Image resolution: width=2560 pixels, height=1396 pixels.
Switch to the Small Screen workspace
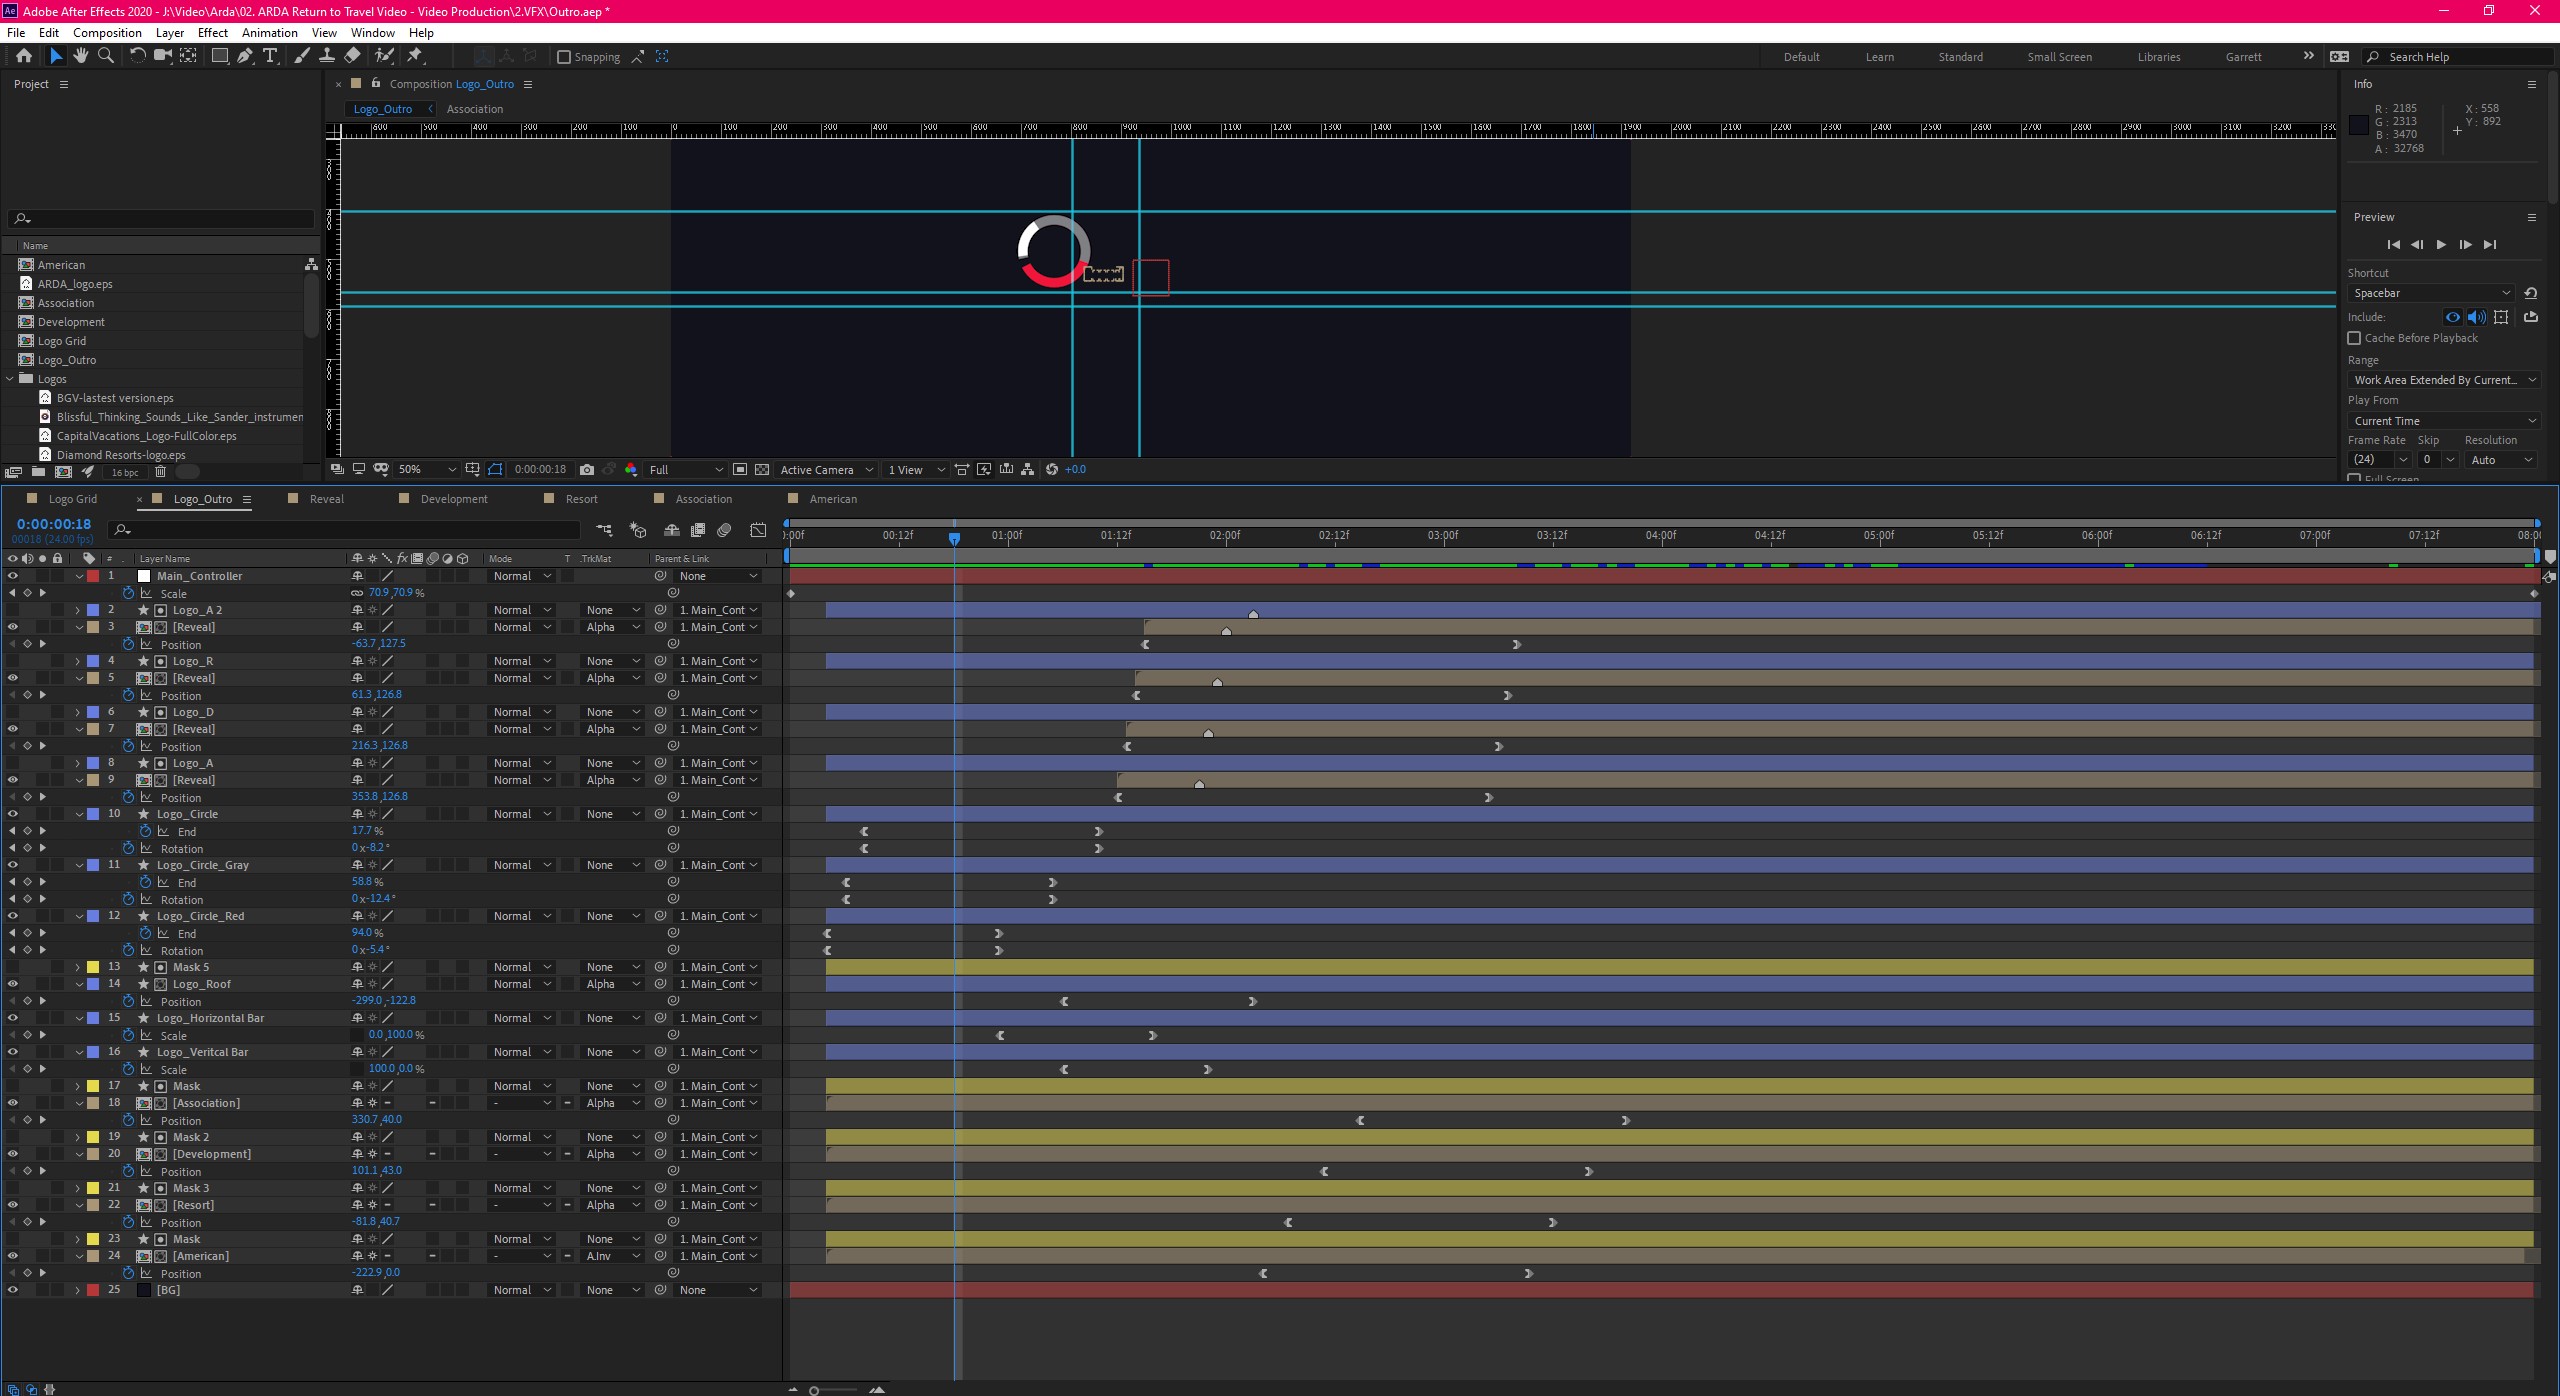(x=2059, y=57)
